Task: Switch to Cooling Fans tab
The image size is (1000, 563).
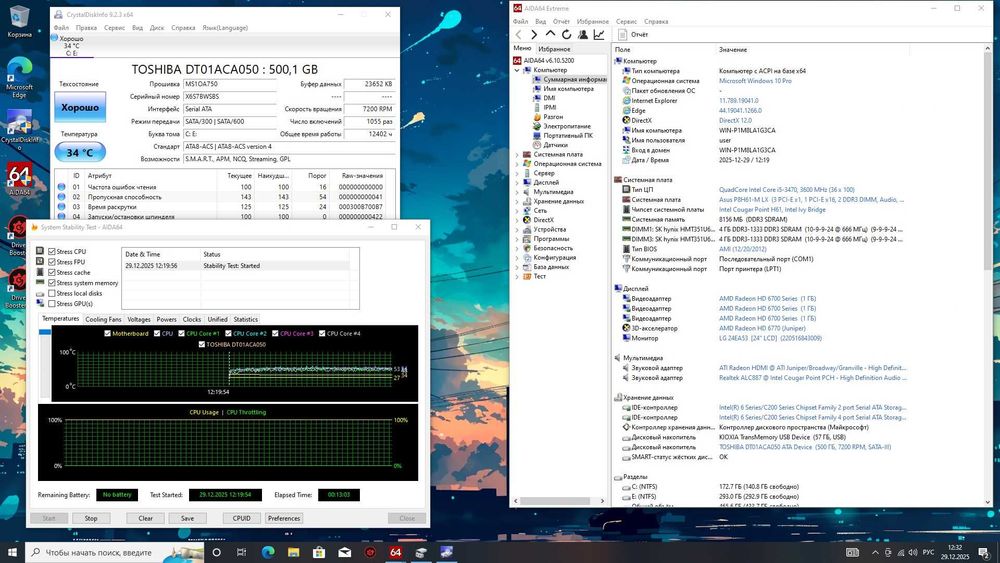Action: tap(103, 319)
